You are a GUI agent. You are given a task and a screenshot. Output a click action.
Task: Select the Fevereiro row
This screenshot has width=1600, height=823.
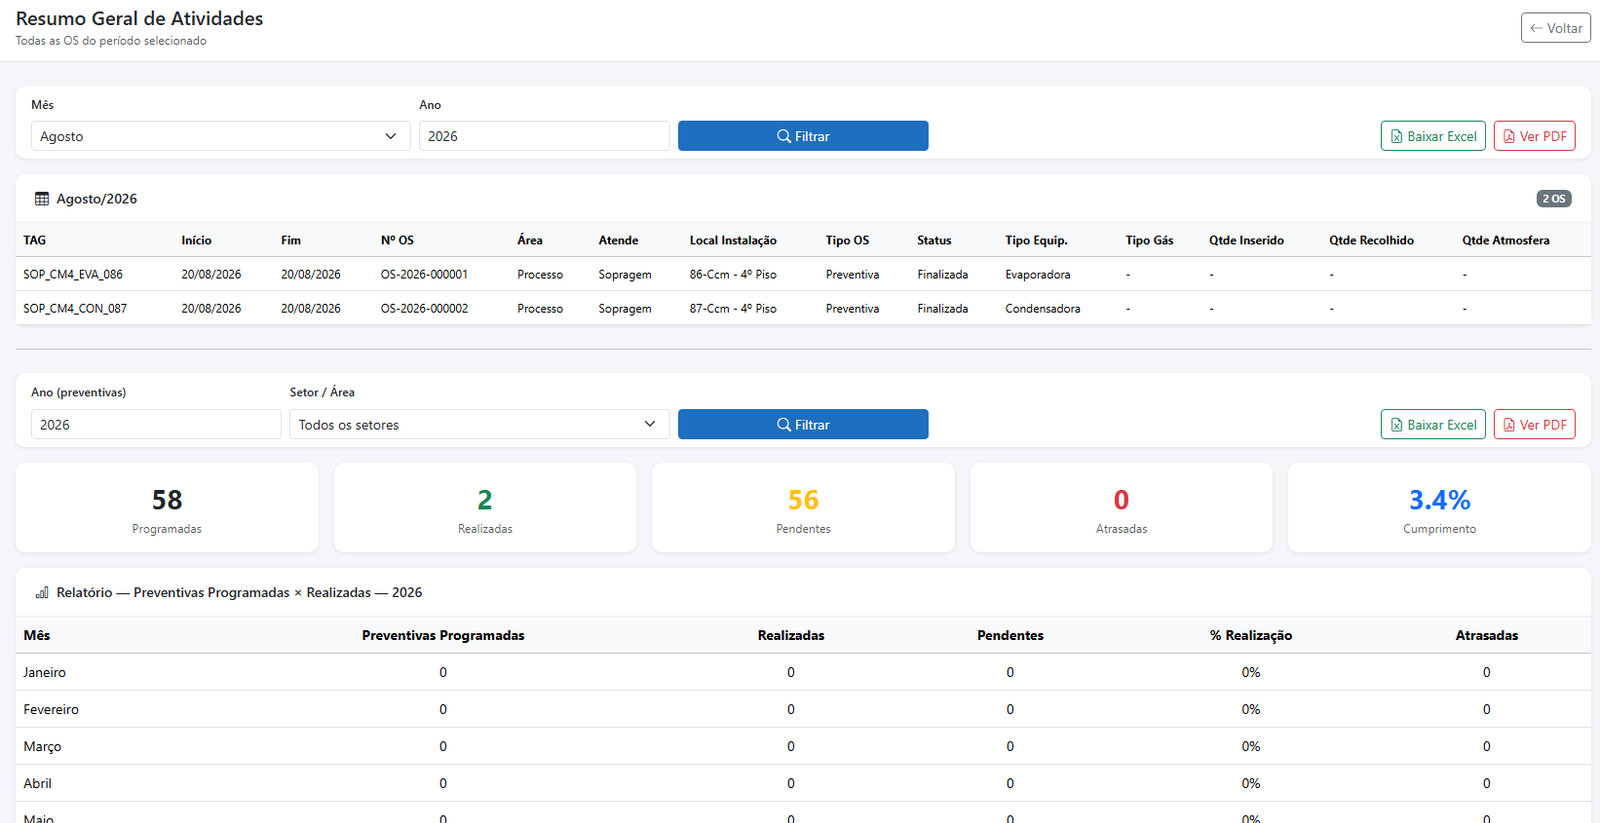click(x=803, y=709)
